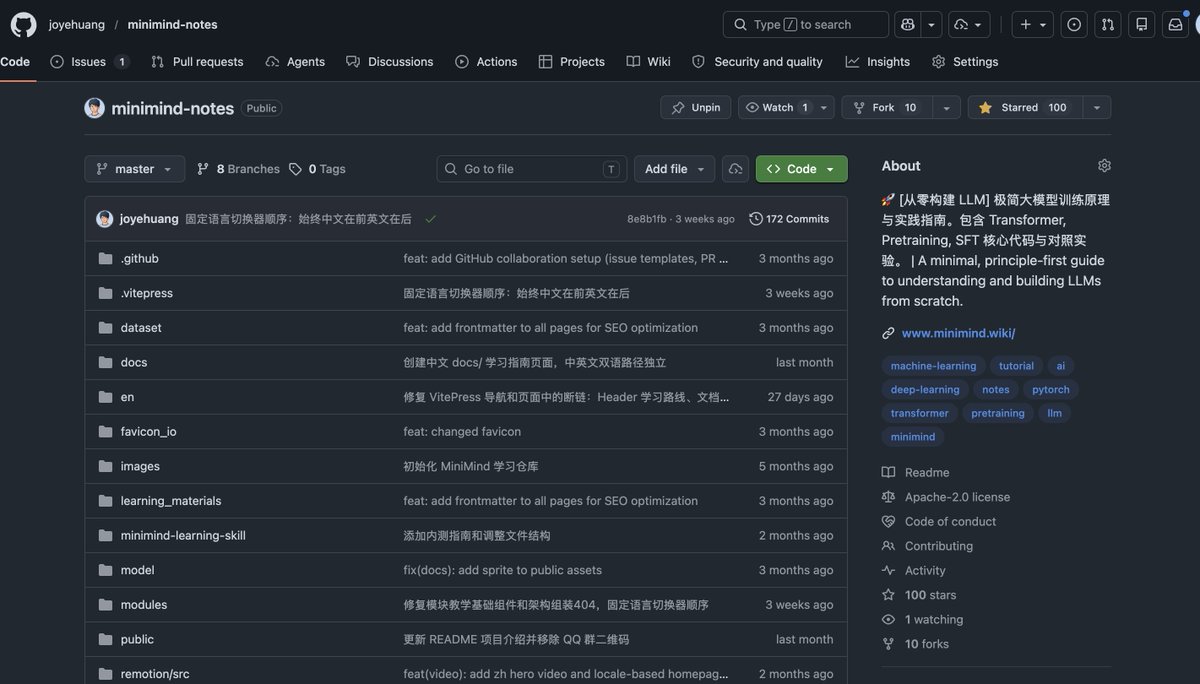Click the repository owner avatar beside minimind-notes

[x=94, y=108]
